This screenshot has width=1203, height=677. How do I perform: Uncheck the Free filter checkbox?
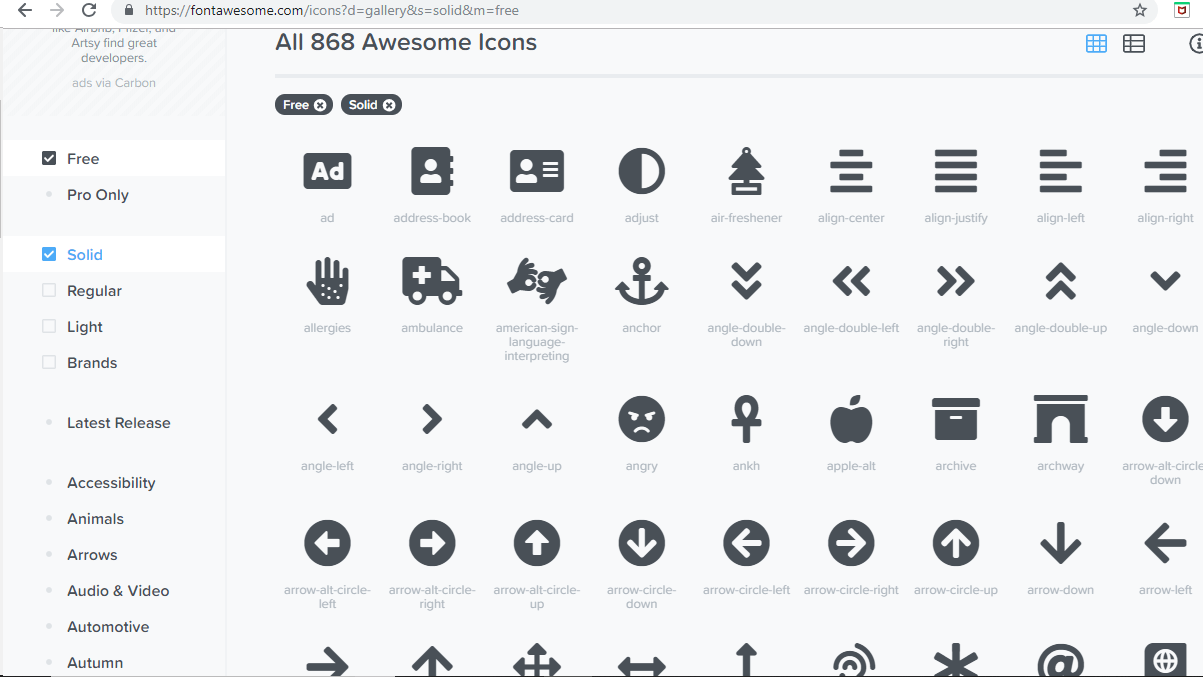click(x=49, y=157)
